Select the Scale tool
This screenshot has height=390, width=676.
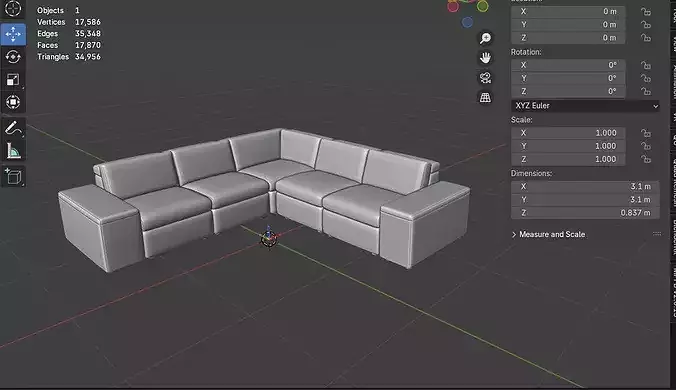coord(13,79)
